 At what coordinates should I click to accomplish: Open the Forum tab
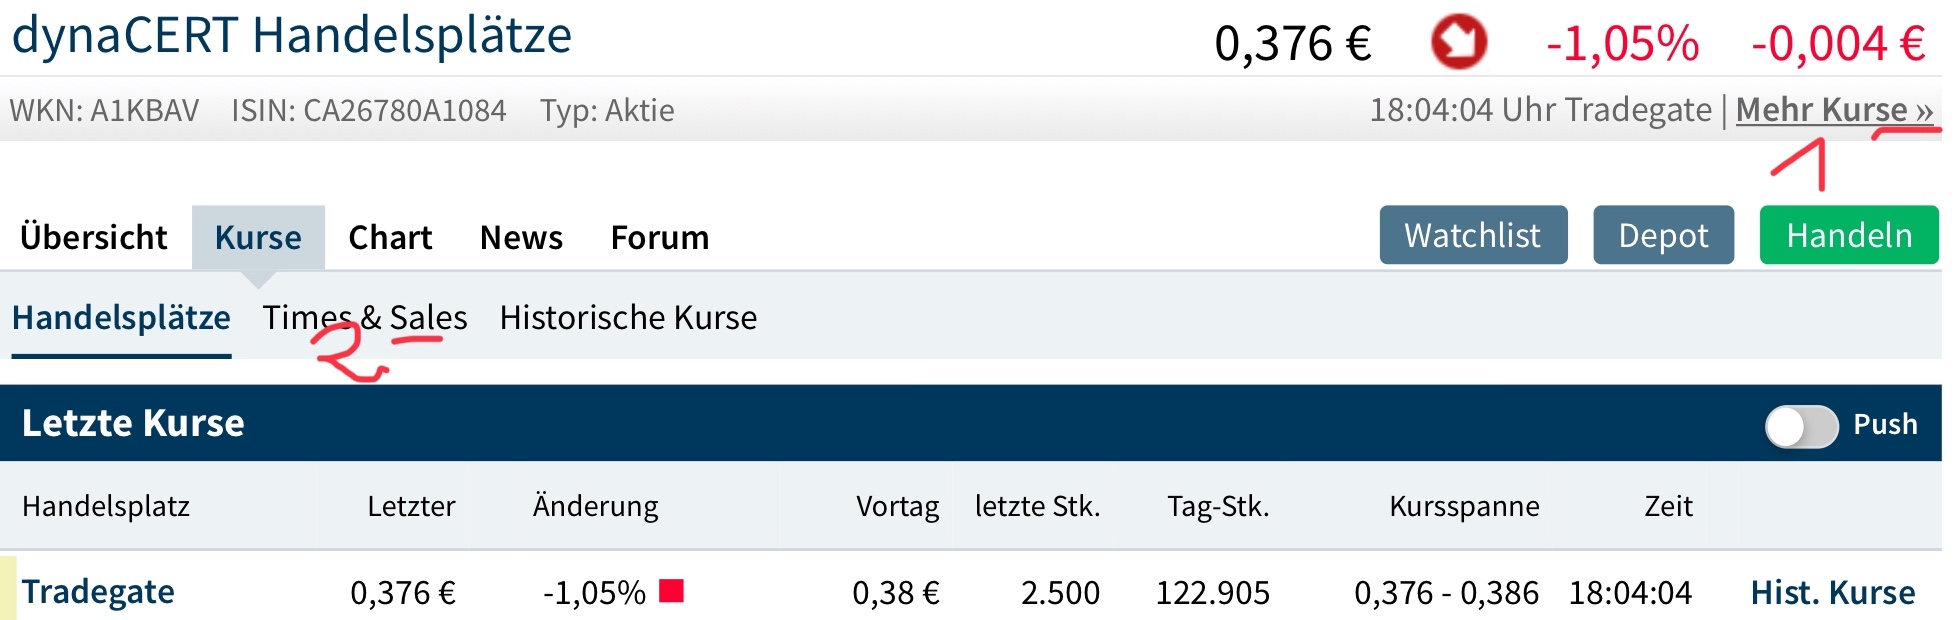click(660, 238)
